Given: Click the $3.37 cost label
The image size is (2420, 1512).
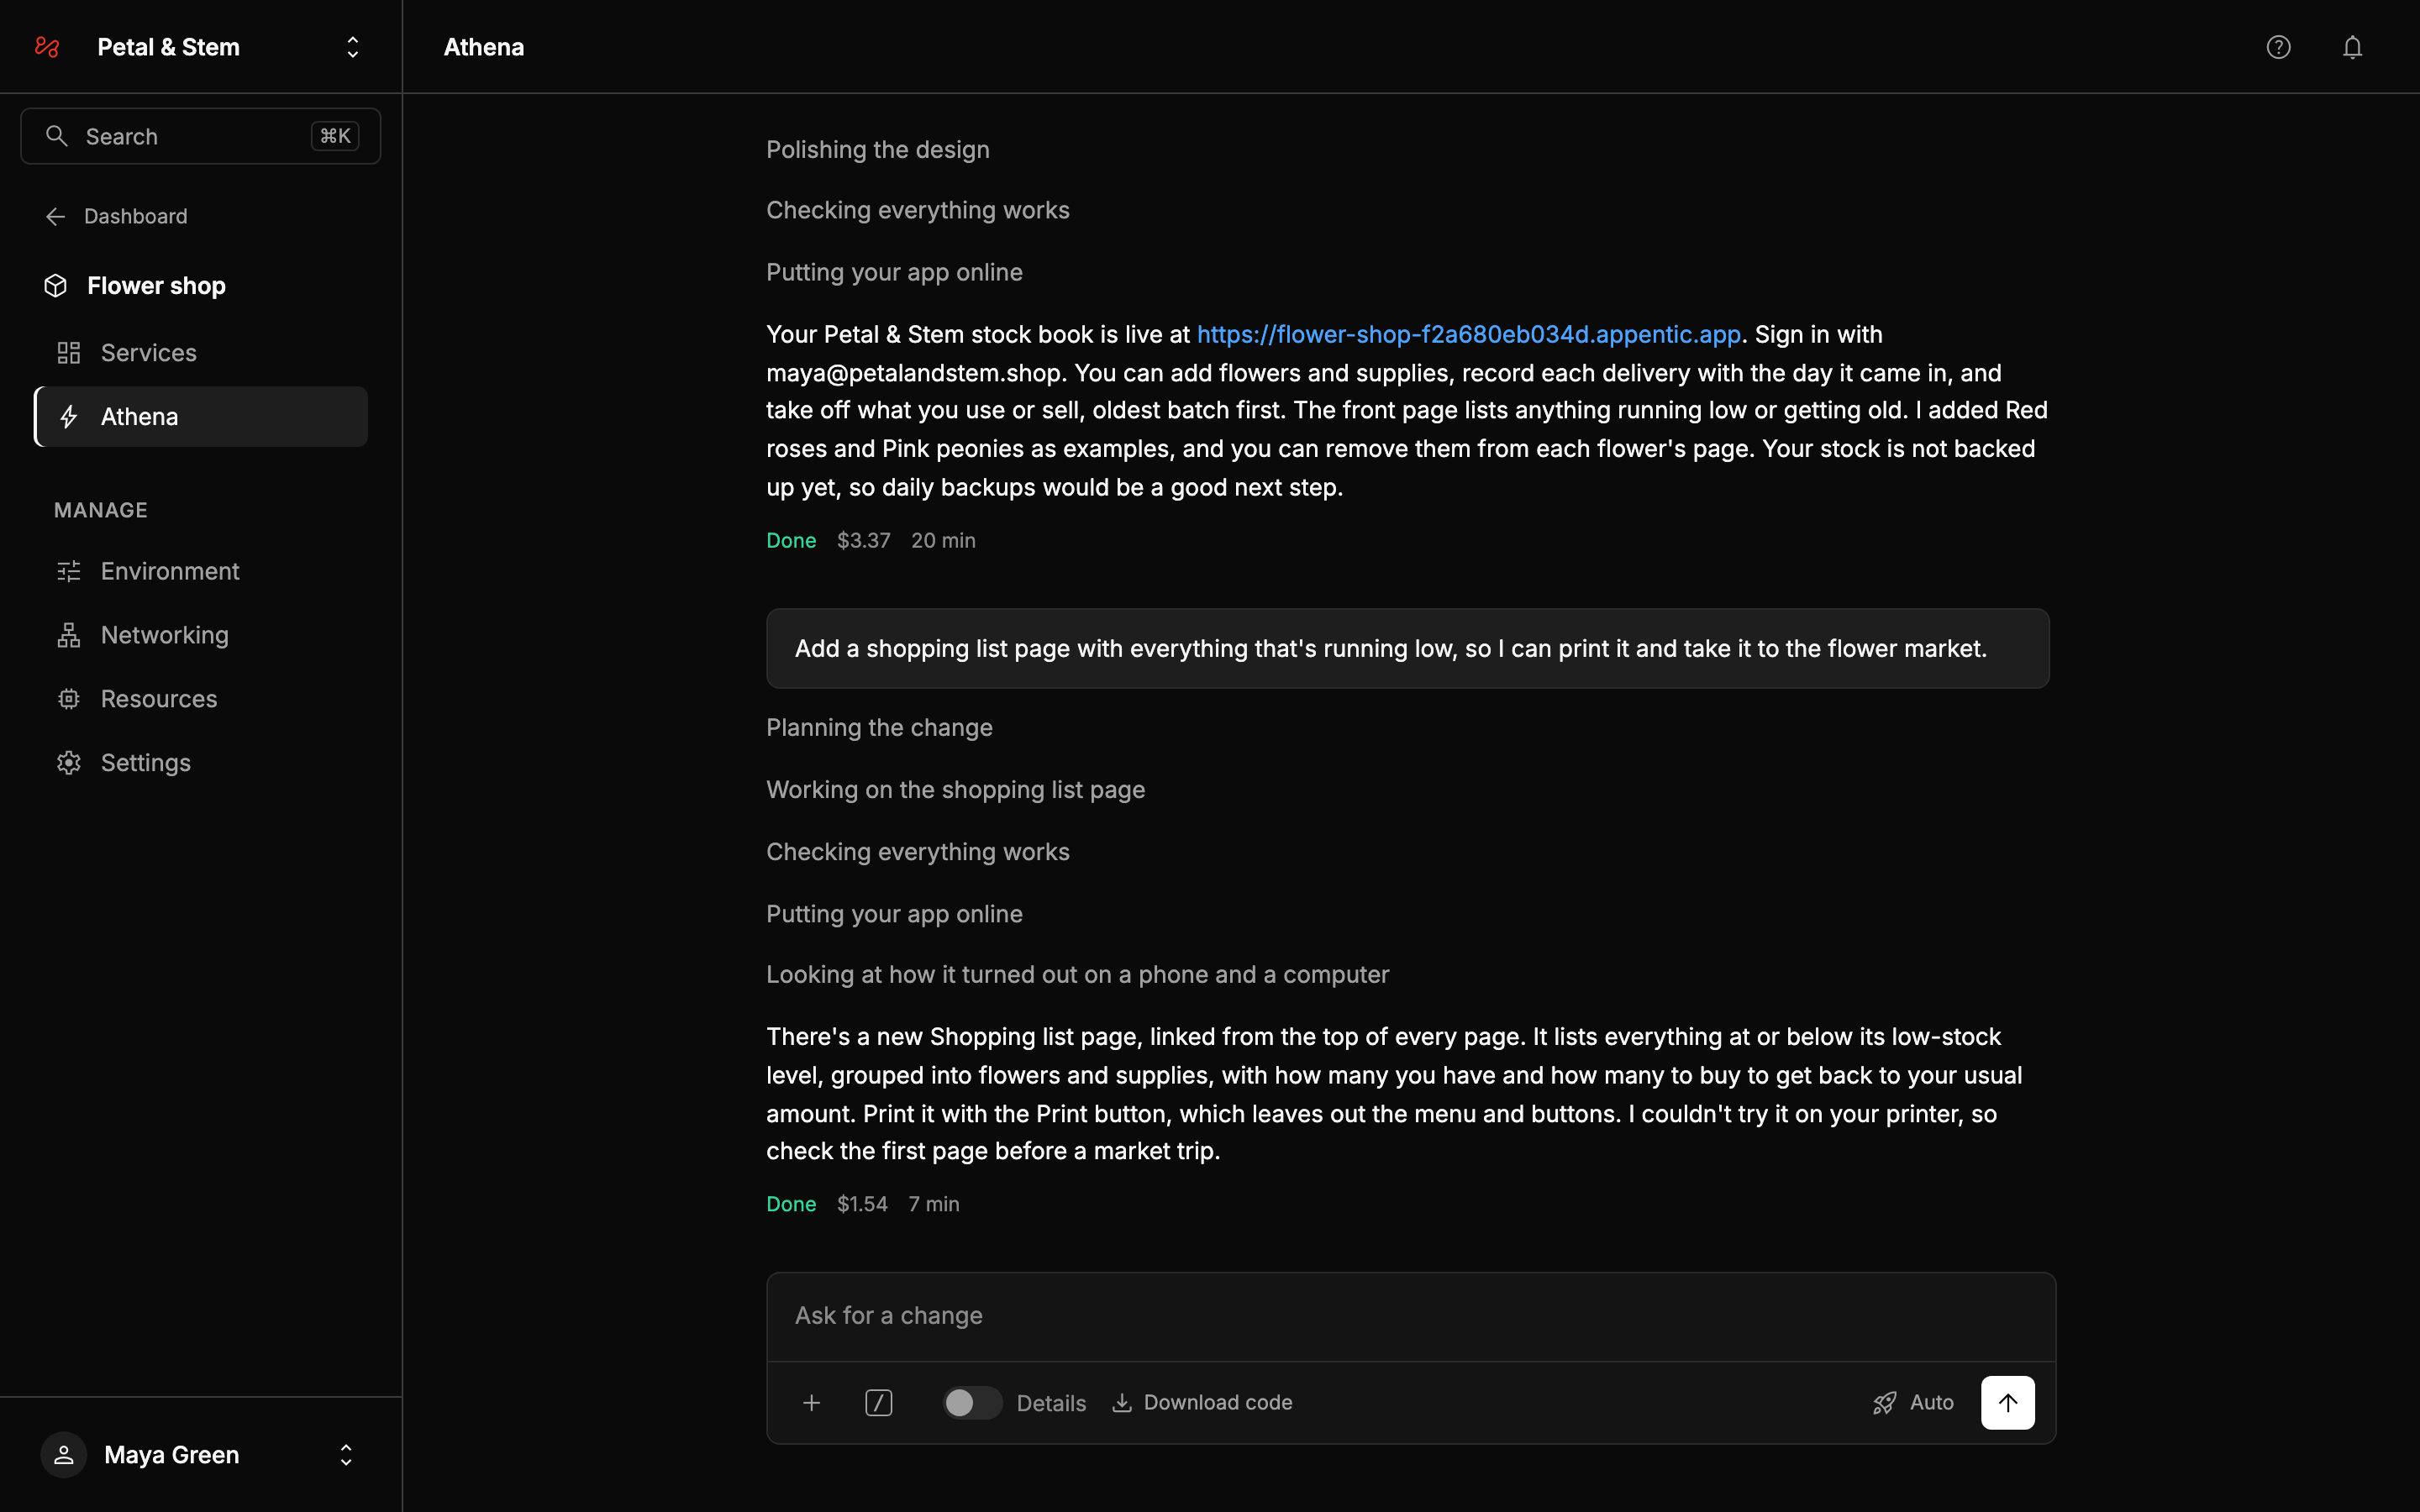Looking at the screenshot, I should [x=863, y=541].
